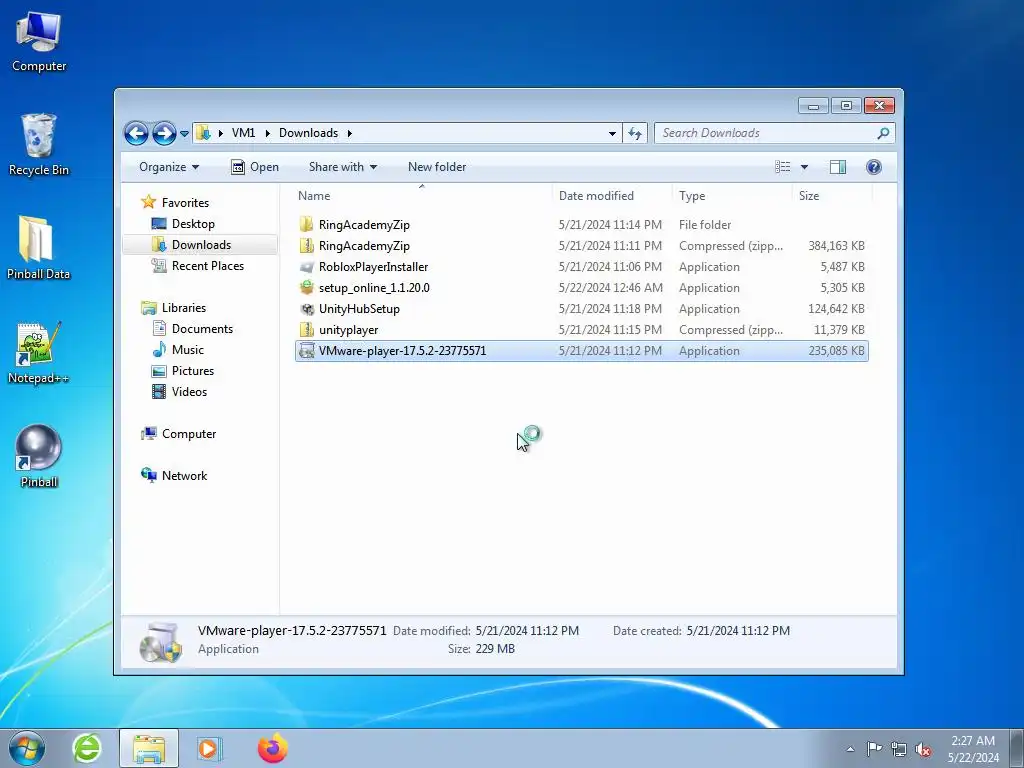Select the VMware-player-17.5.2-23775571 file icon
The image size is (1024, 768).
(x=306, y=351)
